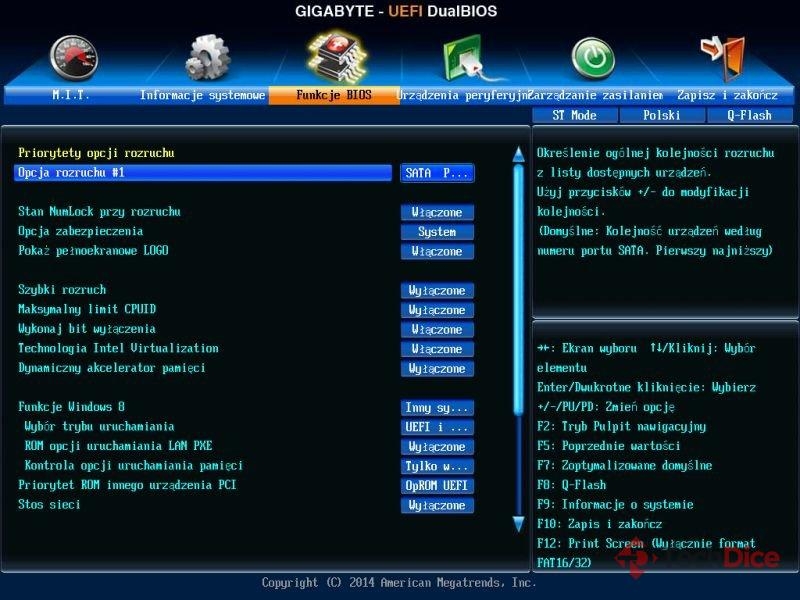Select Technologia Intel Virtualization label
Viewport: 800px width, 600px height.
click(118, 348)
